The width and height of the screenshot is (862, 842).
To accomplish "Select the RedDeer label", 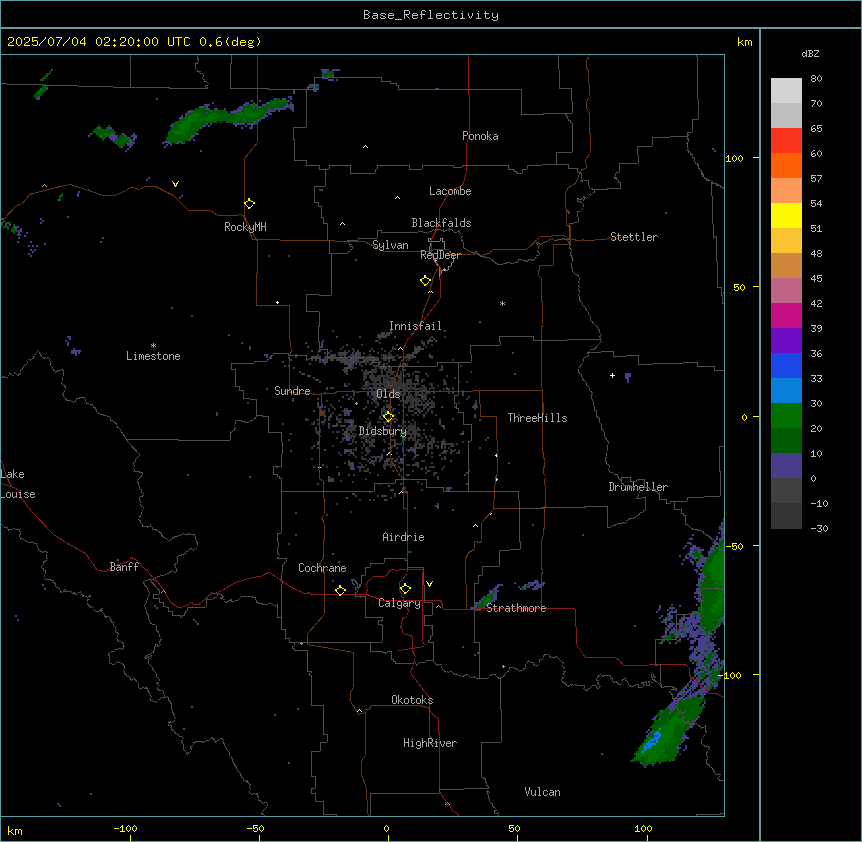I will 440,255.
